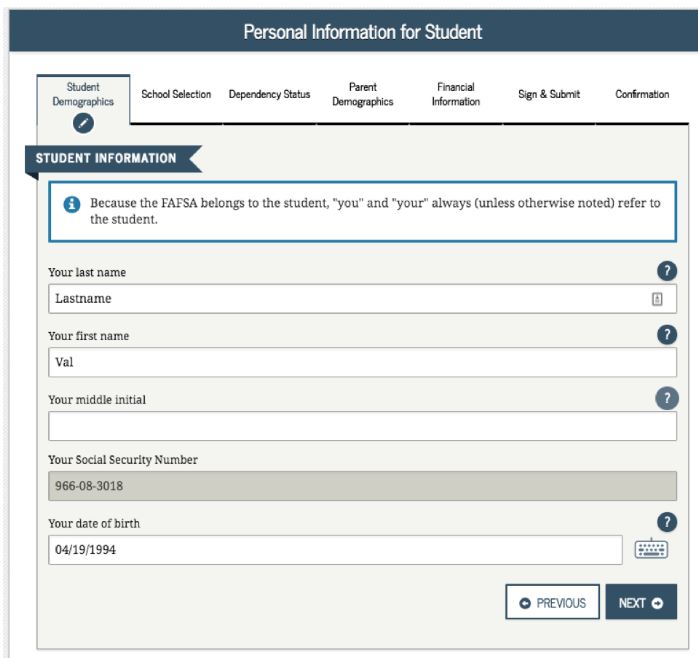Image resolution: width=698 pixels, height=658 pixels.
Task: Click the empty middle initial field
Action: click(362, 426)
